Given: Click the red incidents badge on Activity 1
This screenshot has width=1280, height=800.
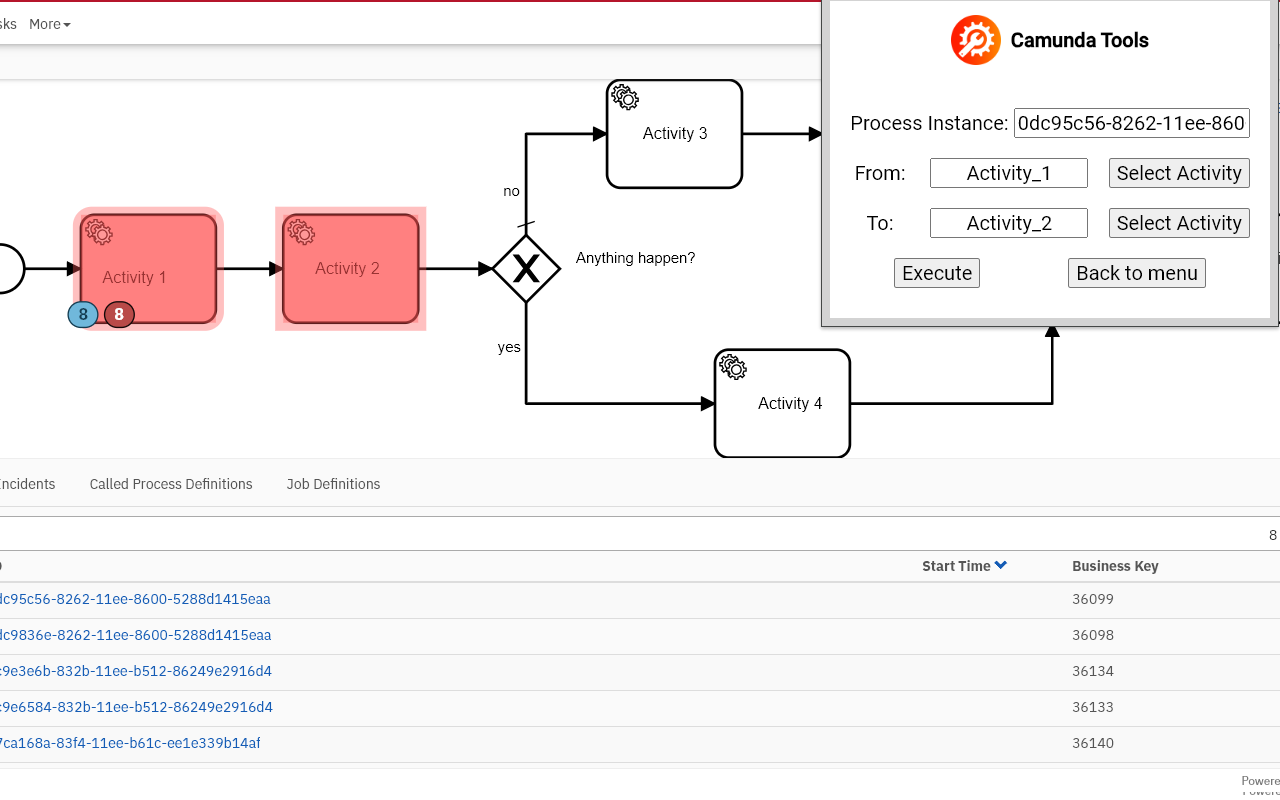Looking at the screenshot, I should 119,315.
